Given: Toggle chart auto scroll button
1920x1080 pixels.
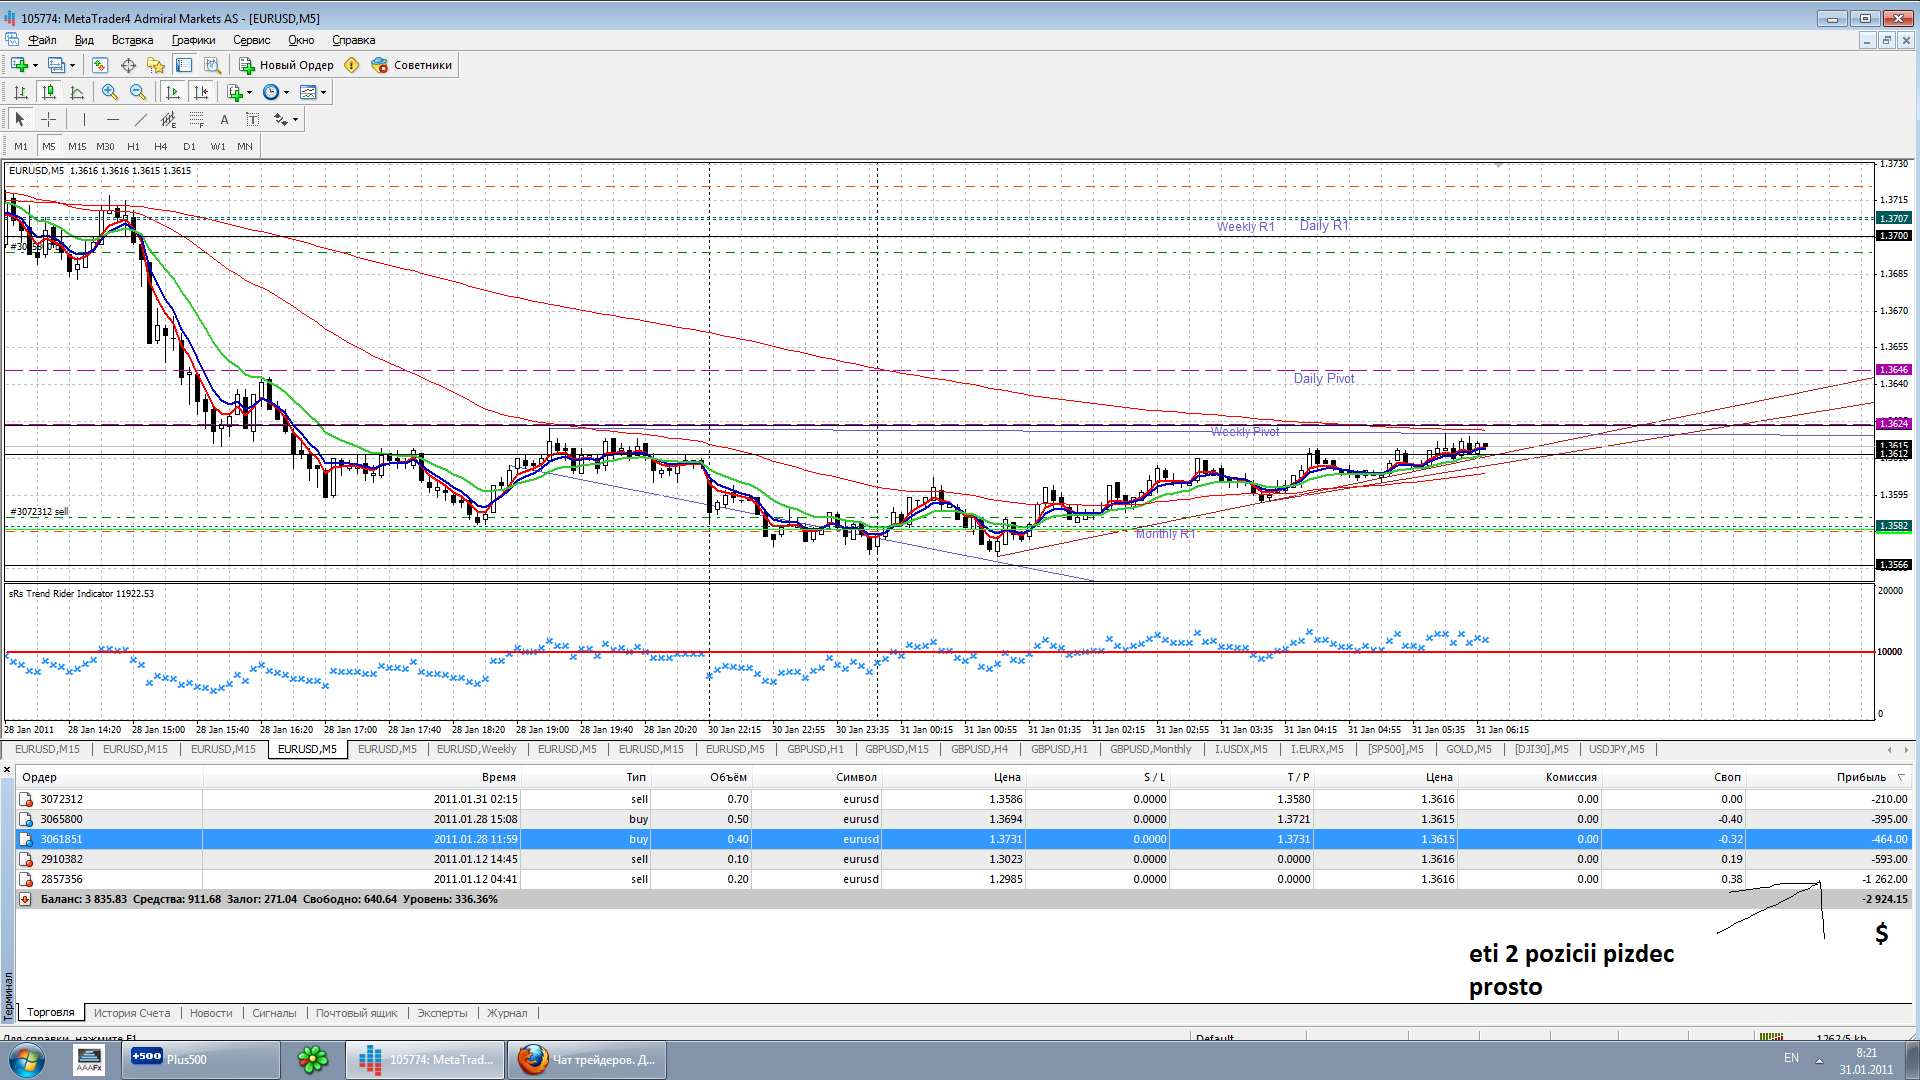Looking at the screenshot, I should coord(173,92).
